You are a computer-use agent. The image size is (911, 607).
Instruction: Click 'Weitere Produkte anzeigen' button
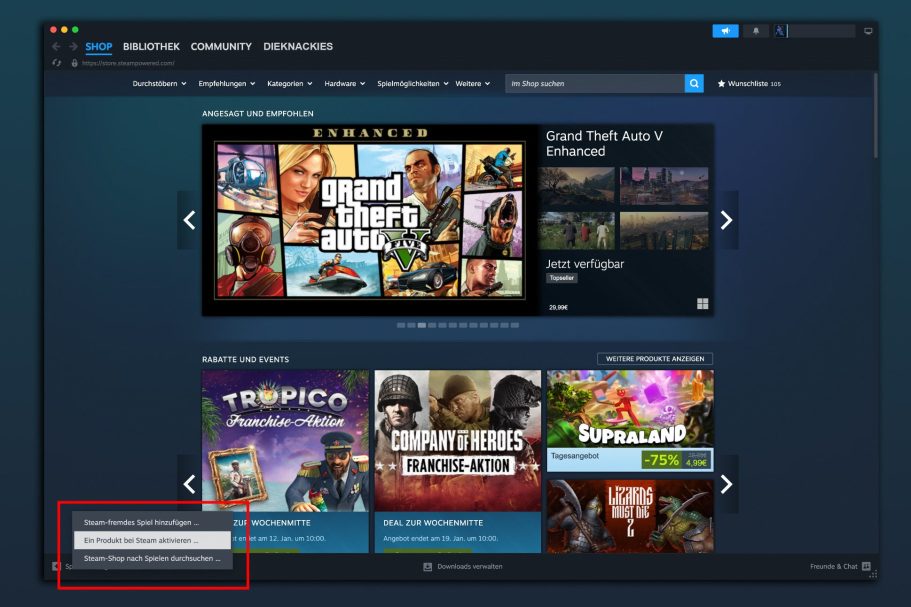pos(655,359)
